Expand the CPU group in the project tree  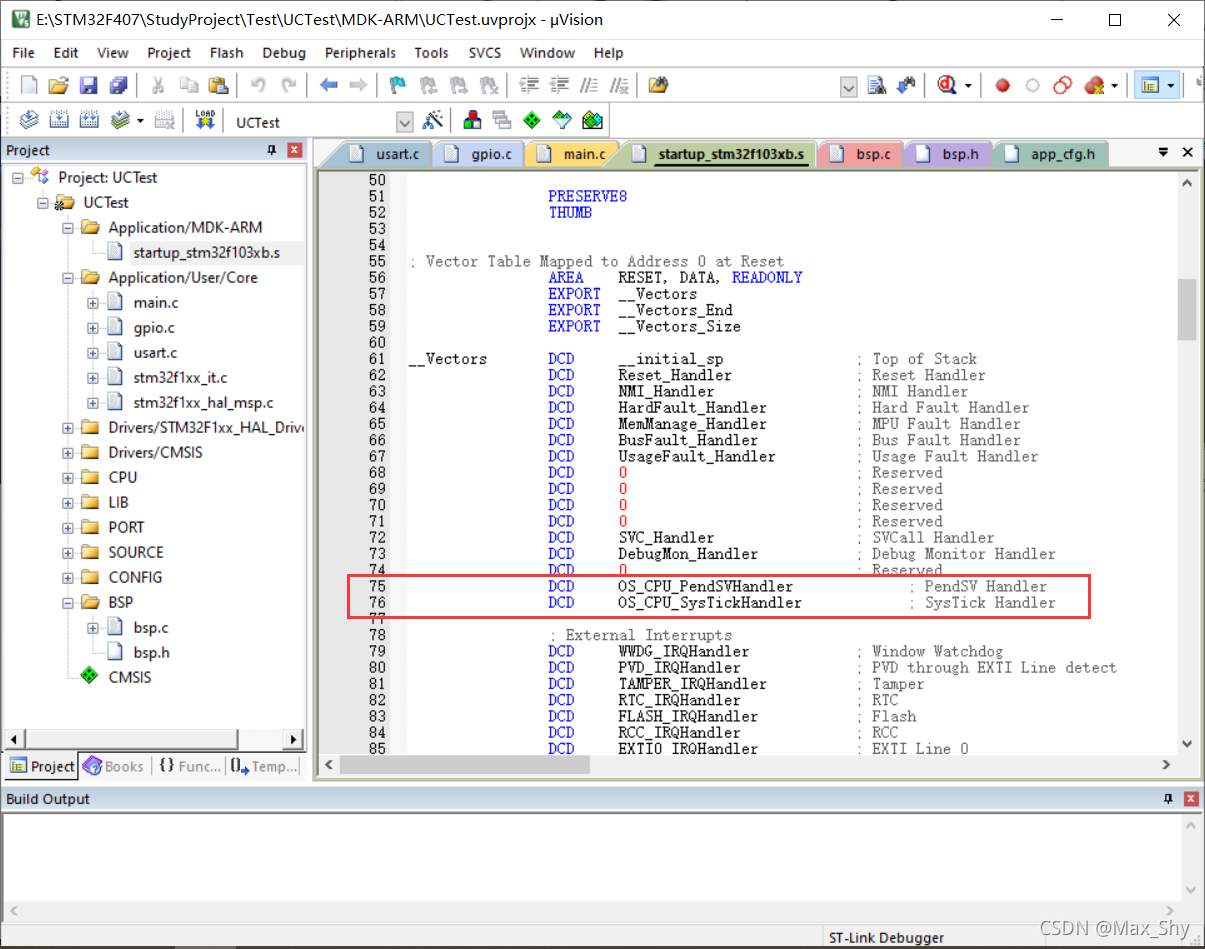68,477
